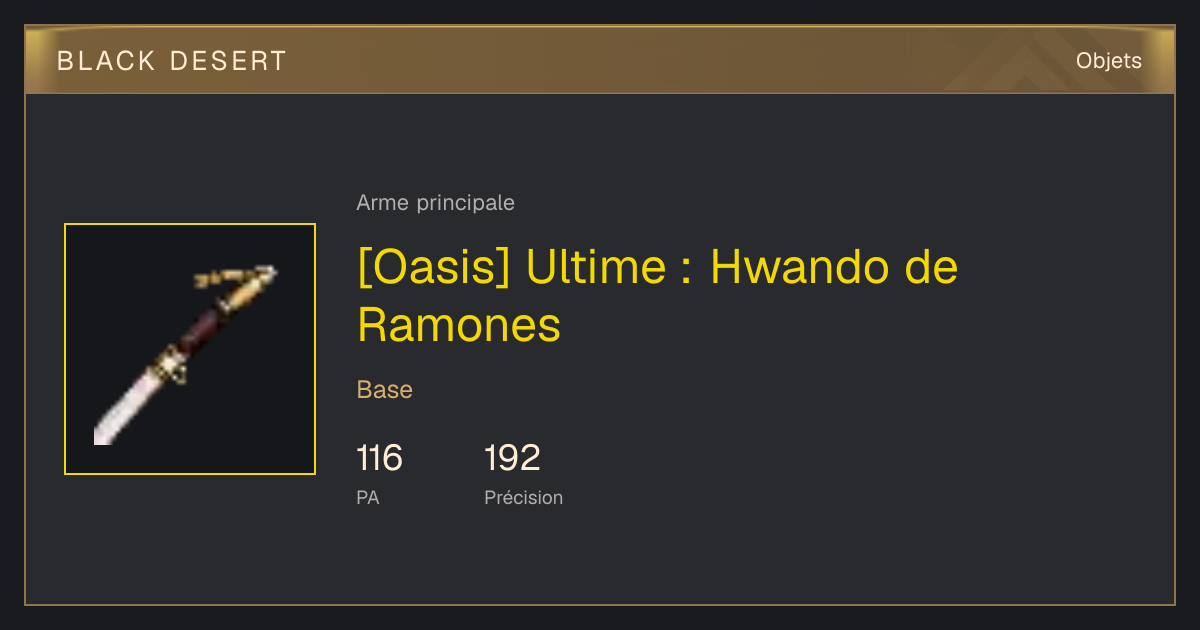1200x630 pixels.
Task: Click the [Oasis] prefix in the item title
Action: point(435,268)
